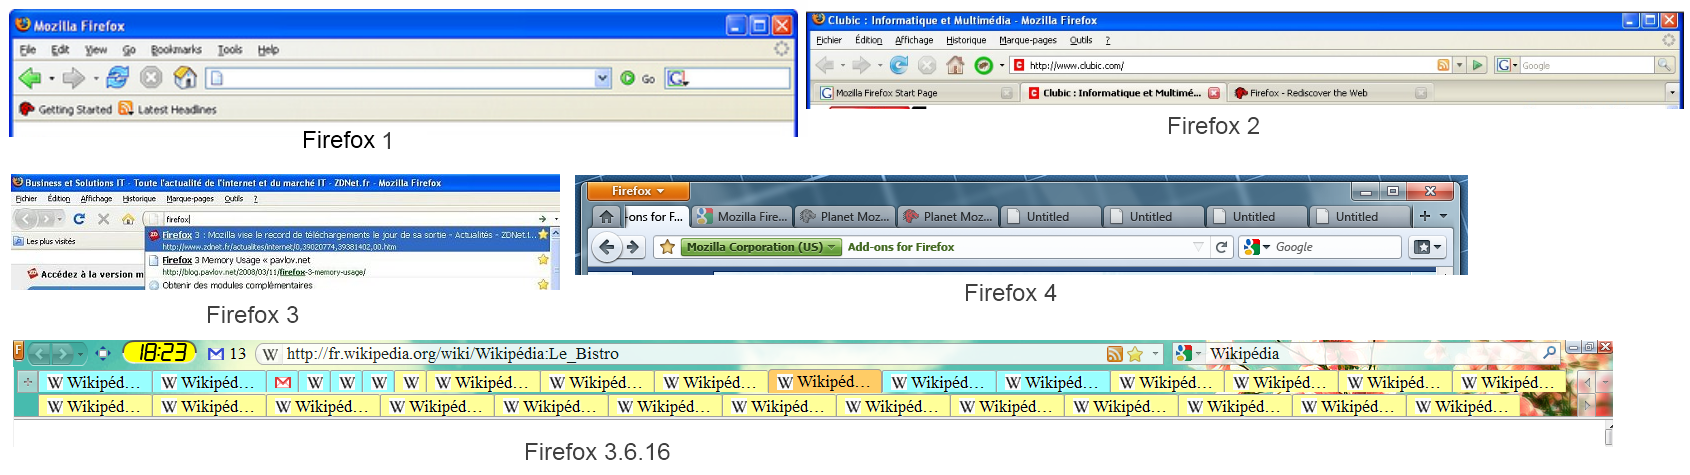Click the red Gmail M tab in Firefox 3.6.16
Screen dimensions: 1690x475
(283, 382)
